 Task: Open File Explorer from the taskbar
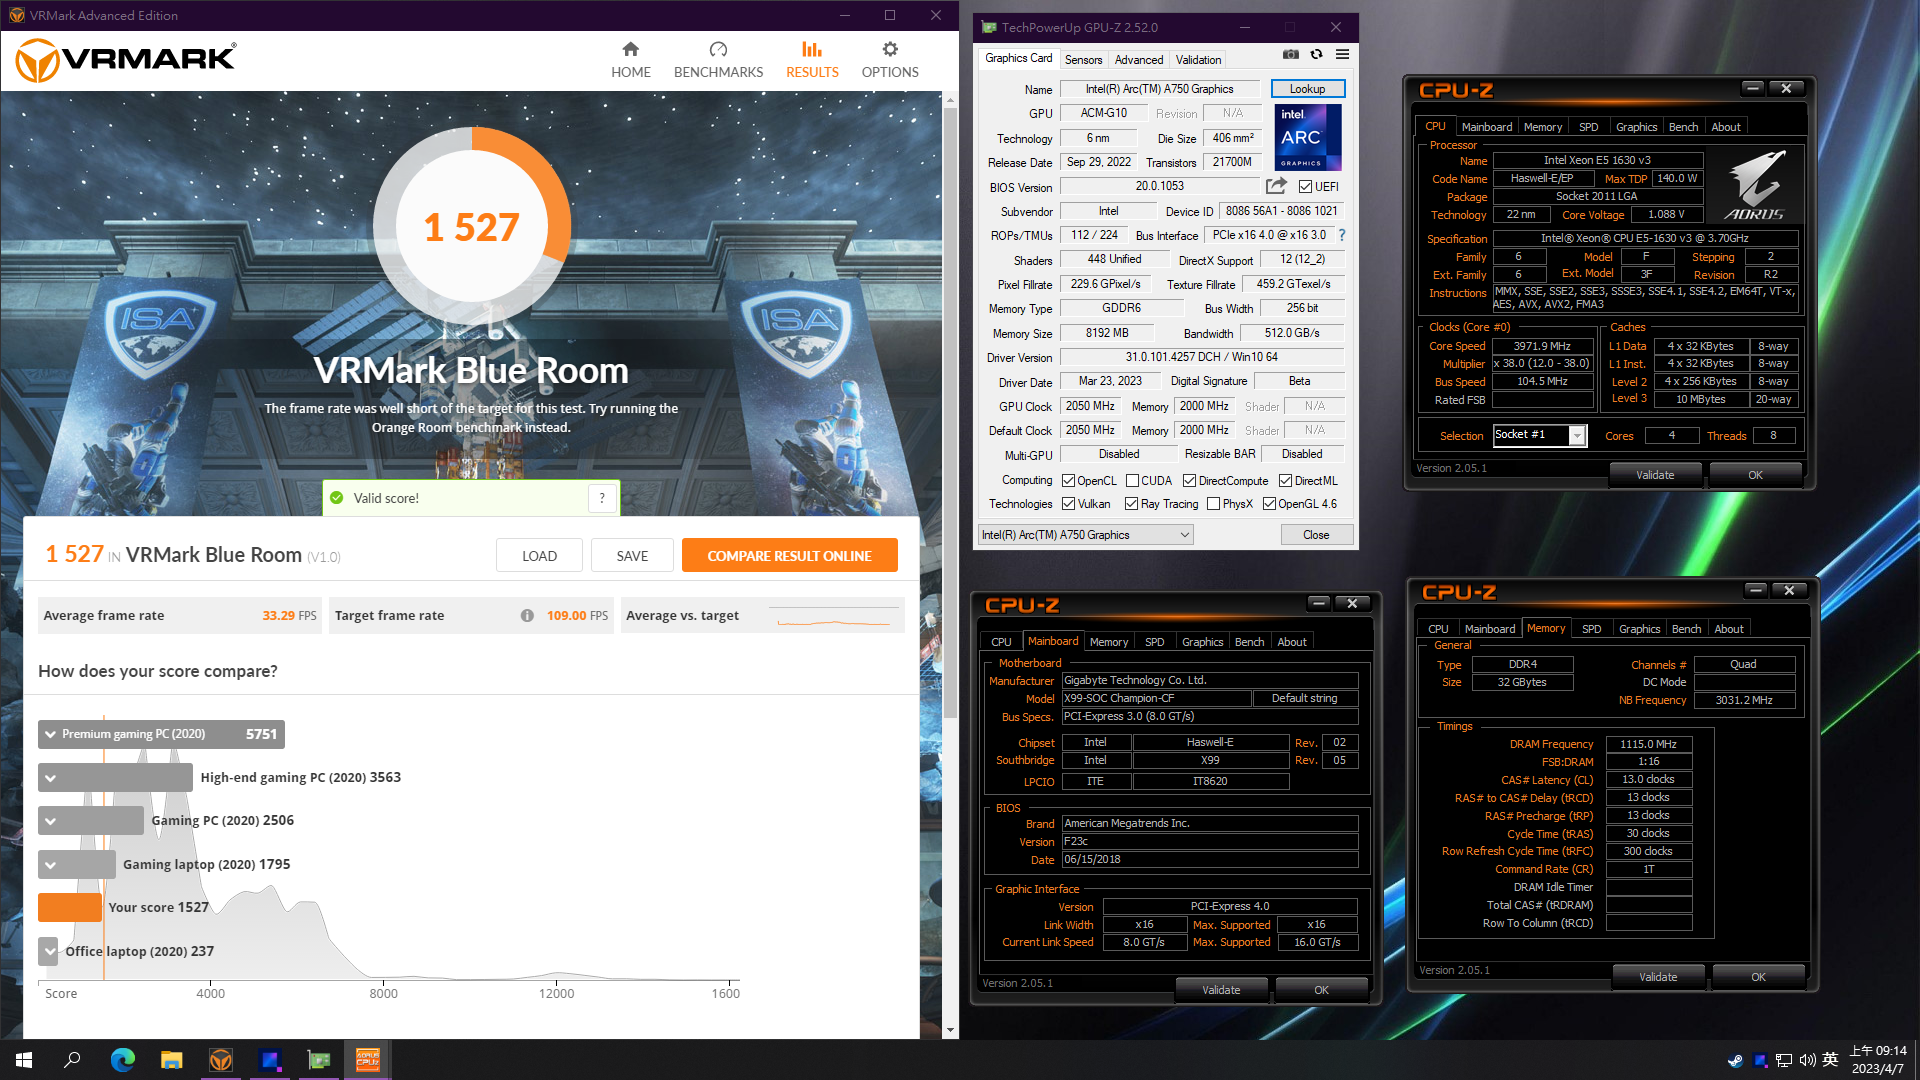click(172, 1060)
